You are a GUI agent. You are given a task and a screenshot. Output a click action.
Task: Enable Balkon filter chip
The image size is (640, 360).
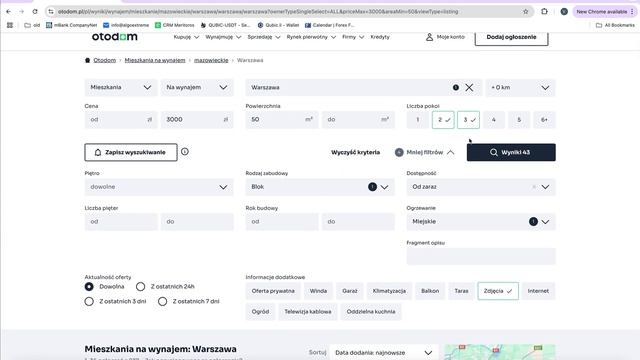tap(430, 291)
